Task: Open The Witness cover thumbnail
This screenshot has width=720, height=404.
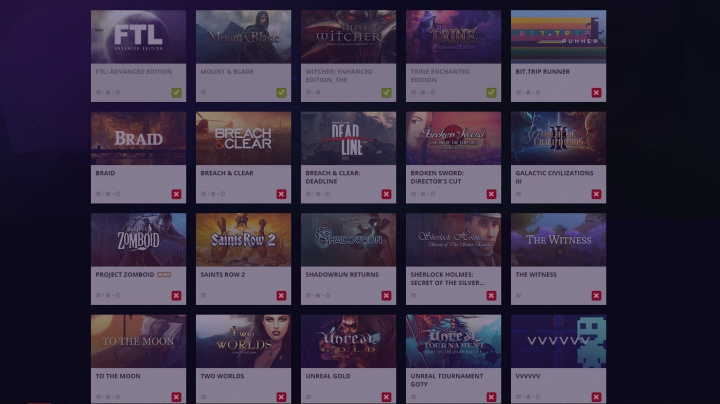Action: point(558,240)
